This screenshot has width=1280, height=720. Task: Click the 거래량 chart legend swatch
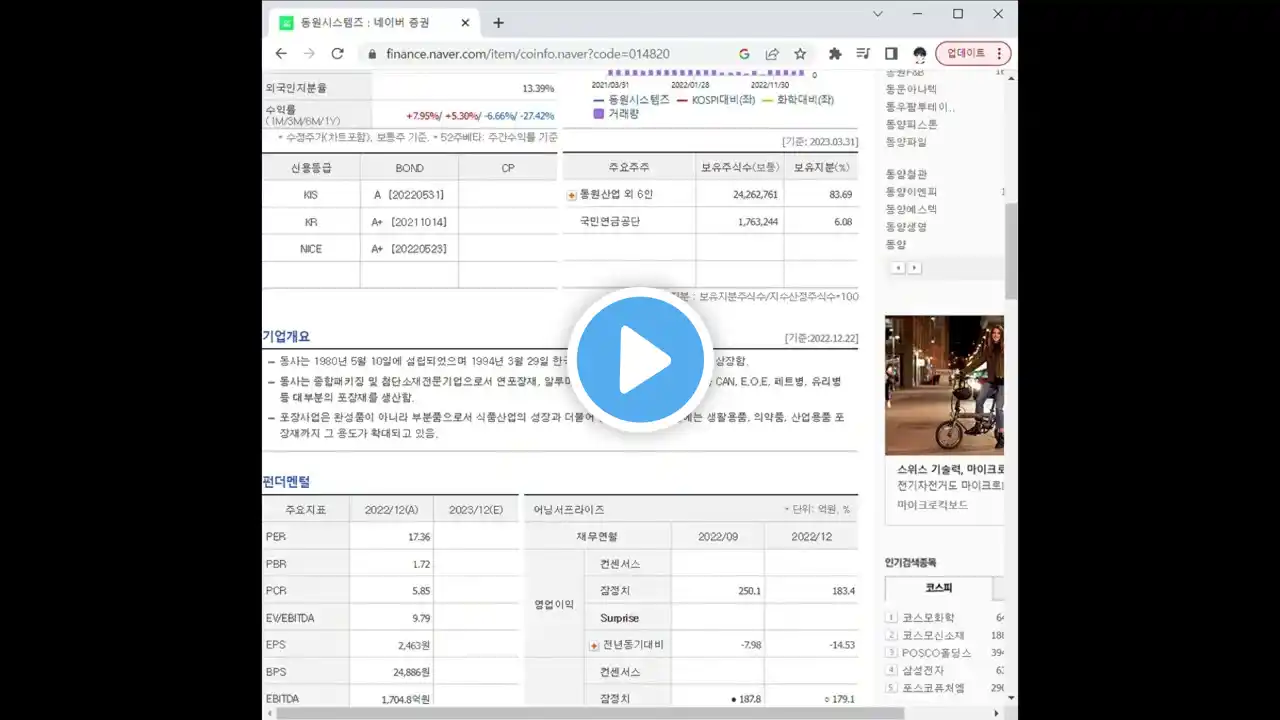click(599, 114)
